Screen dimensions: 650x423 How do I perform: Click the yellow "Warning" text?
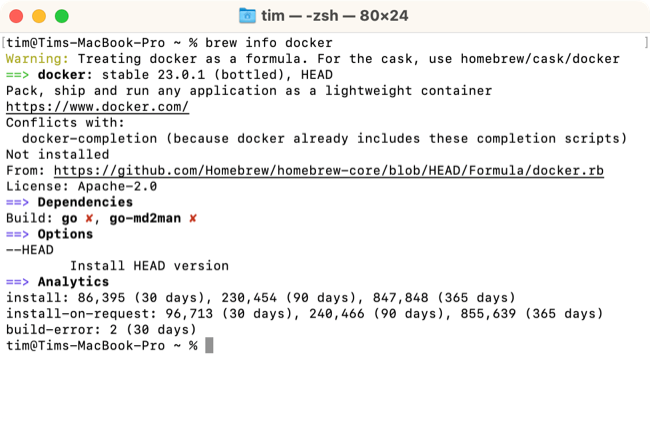click(34, 59)
